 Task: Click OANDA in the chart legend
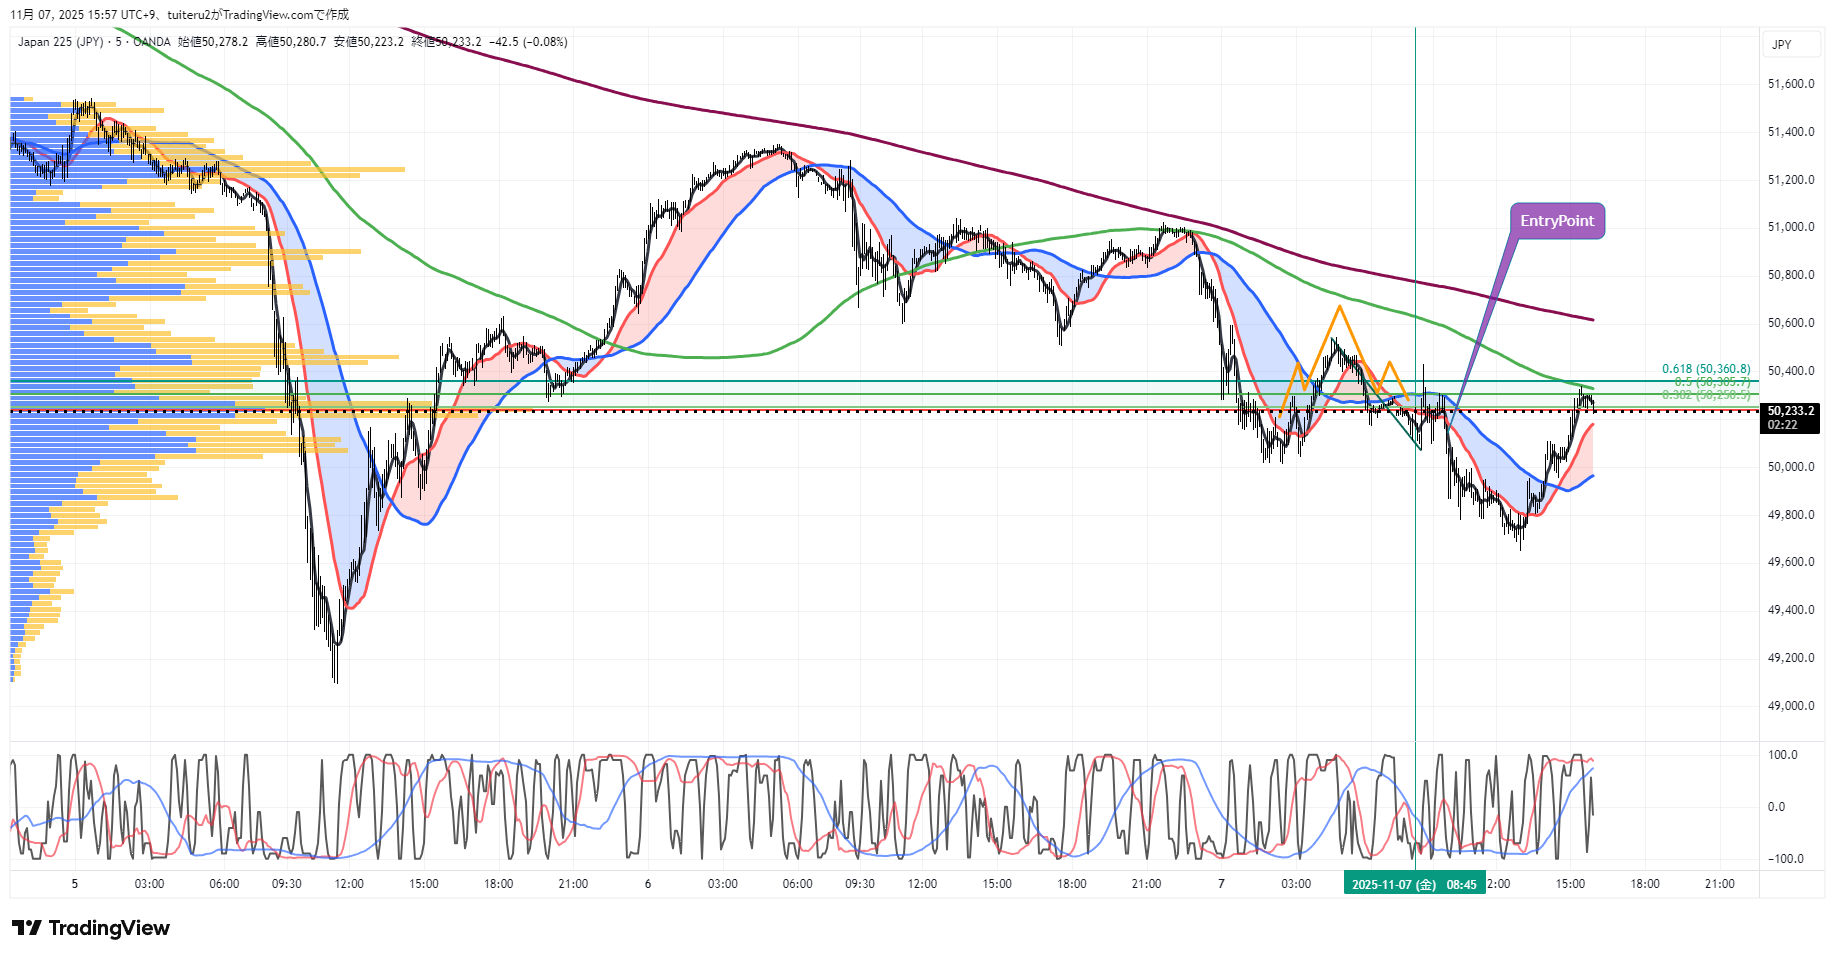[152, 42]
